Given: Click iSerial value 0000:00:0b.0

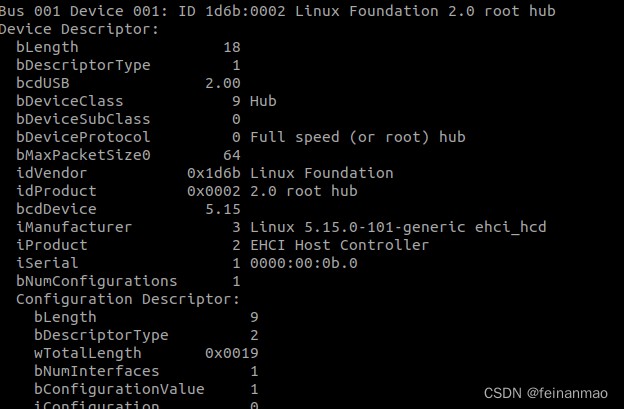Looking at the screenshot, I should click(304, 263).
